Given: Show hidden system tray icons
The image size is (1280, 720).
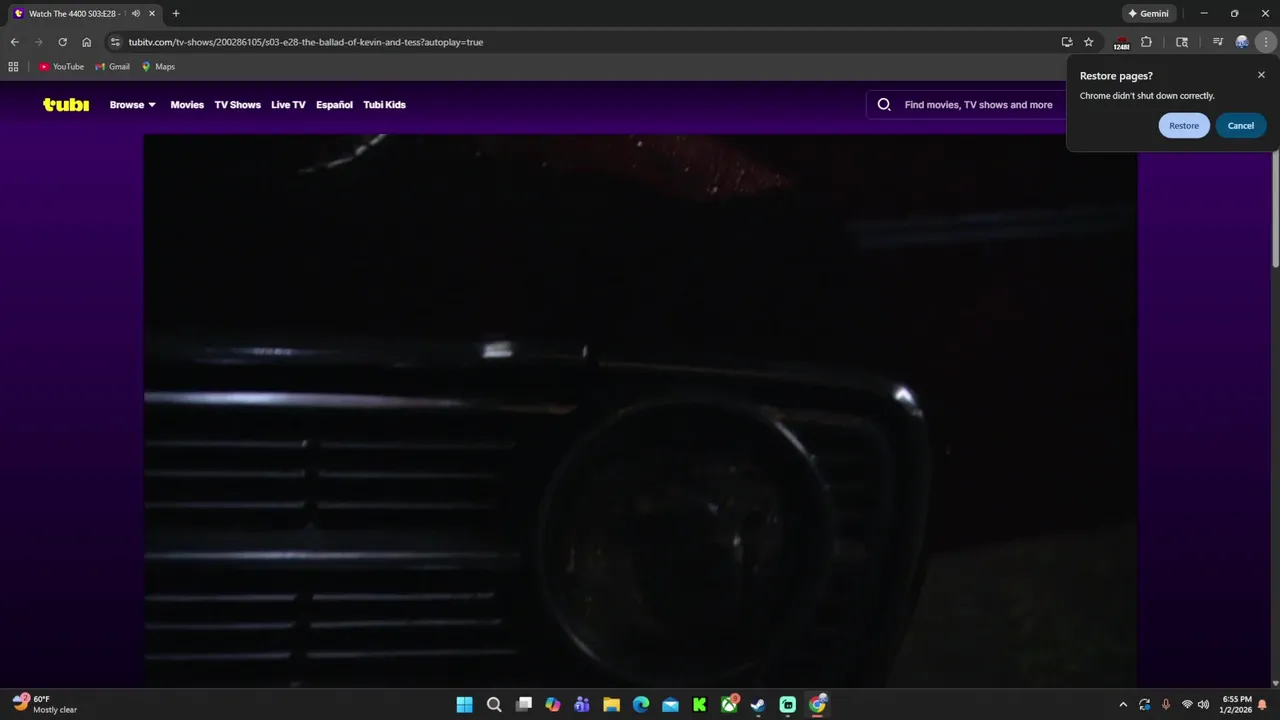Looking at the screenshot, I should [1123, 705].
